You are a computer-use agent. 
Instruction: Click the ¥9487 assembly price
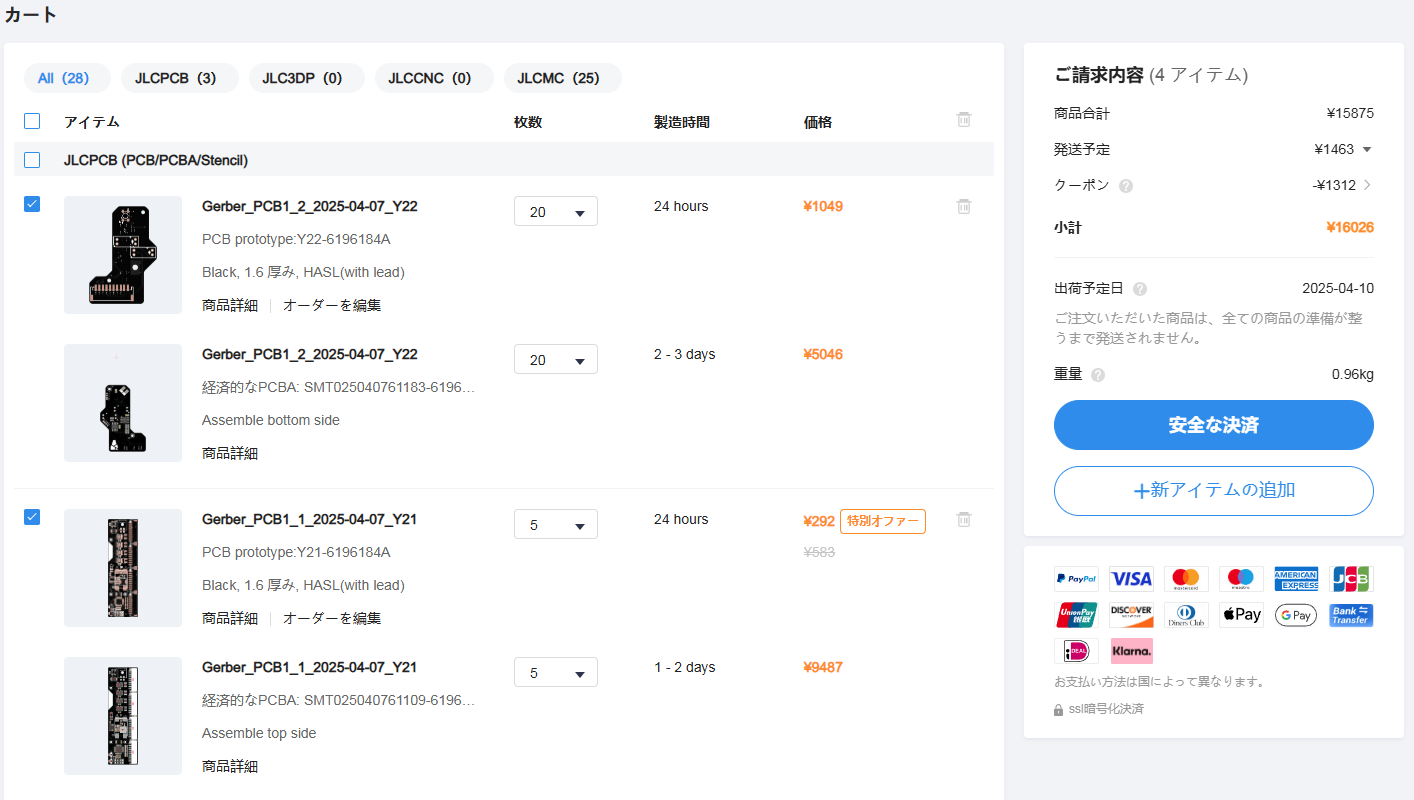coord(823,668)
